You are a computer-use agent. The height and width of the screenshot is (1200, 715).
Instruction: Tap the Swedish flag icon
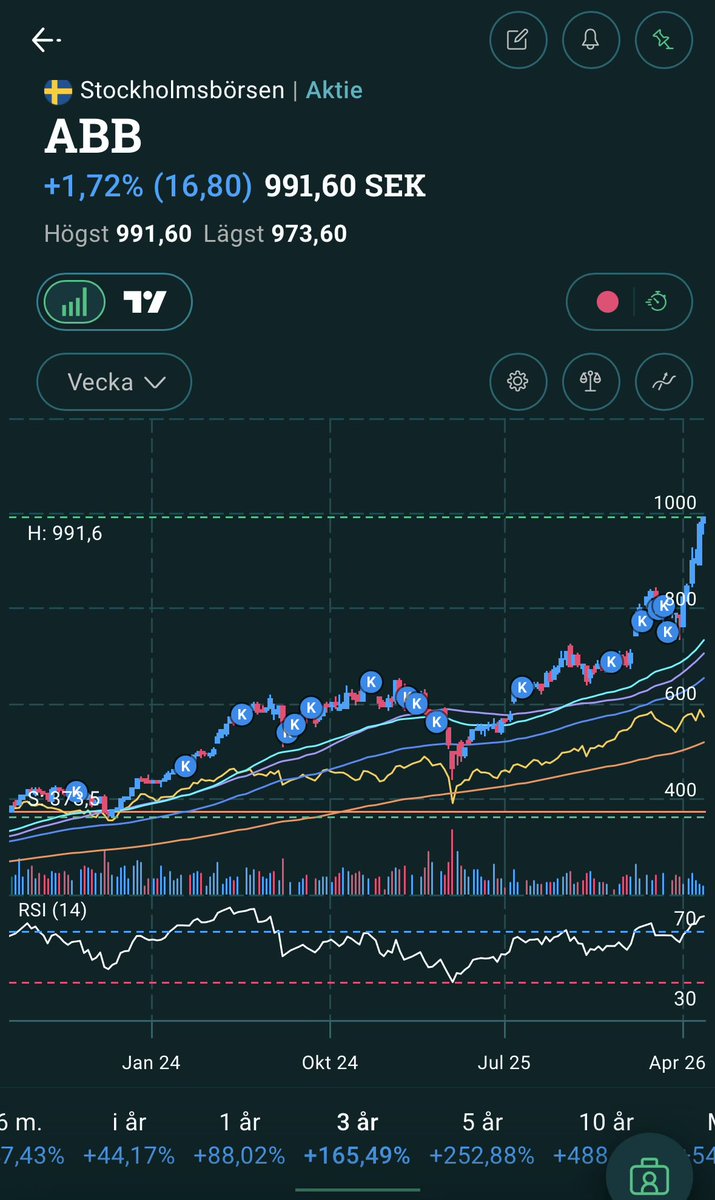(x=58, y=91)
